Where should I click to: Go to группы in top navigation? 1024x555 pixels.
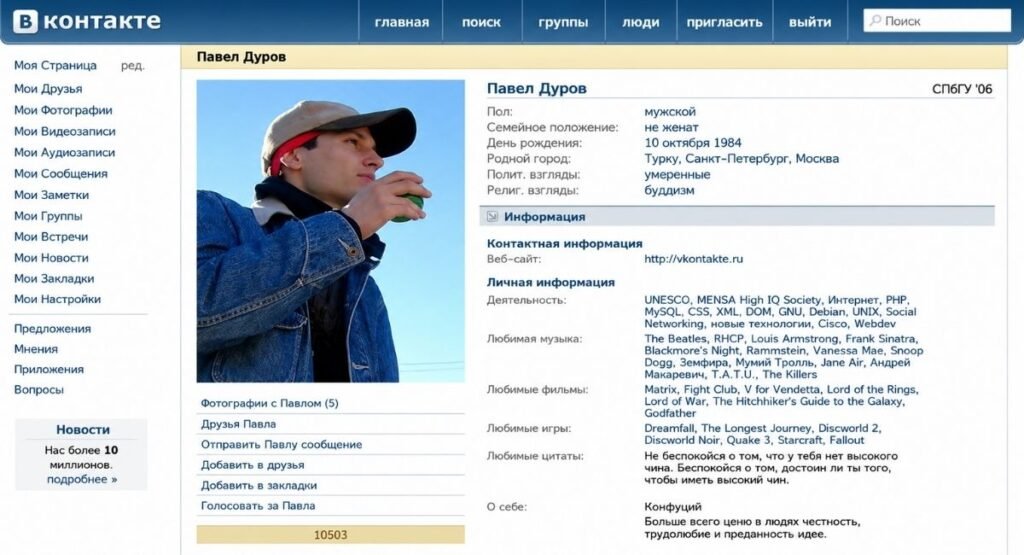click(563, 22)
